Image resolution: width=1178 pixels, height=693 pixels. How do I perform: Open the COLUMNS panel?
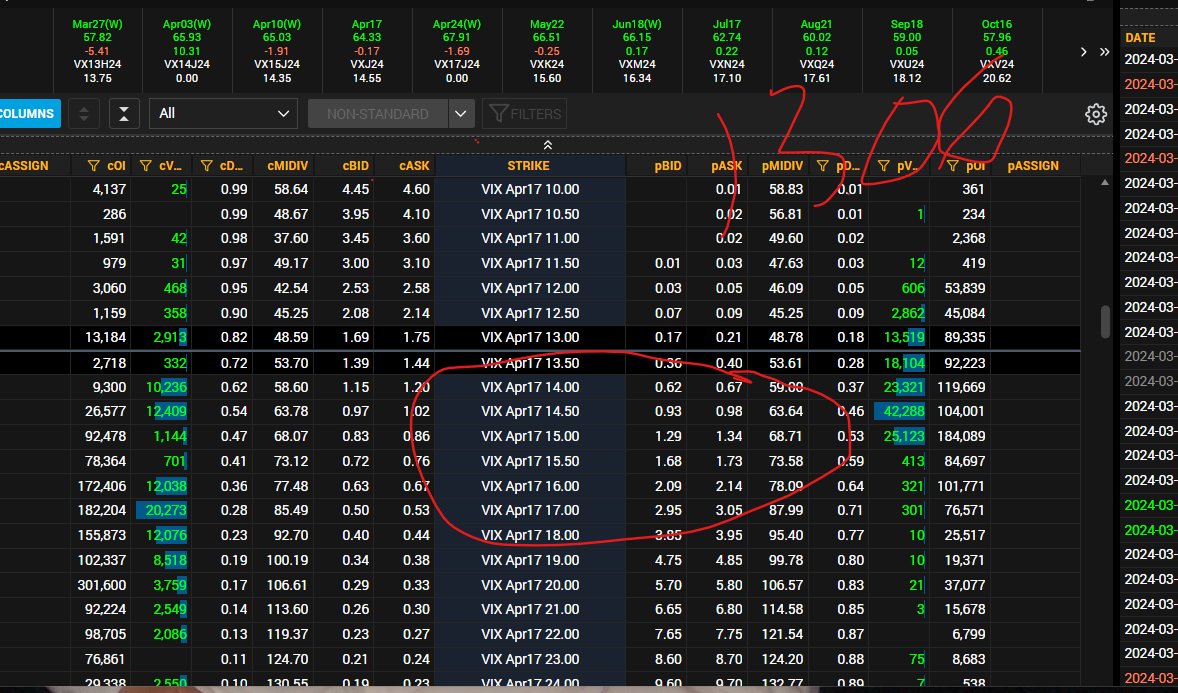click(29, 114)
